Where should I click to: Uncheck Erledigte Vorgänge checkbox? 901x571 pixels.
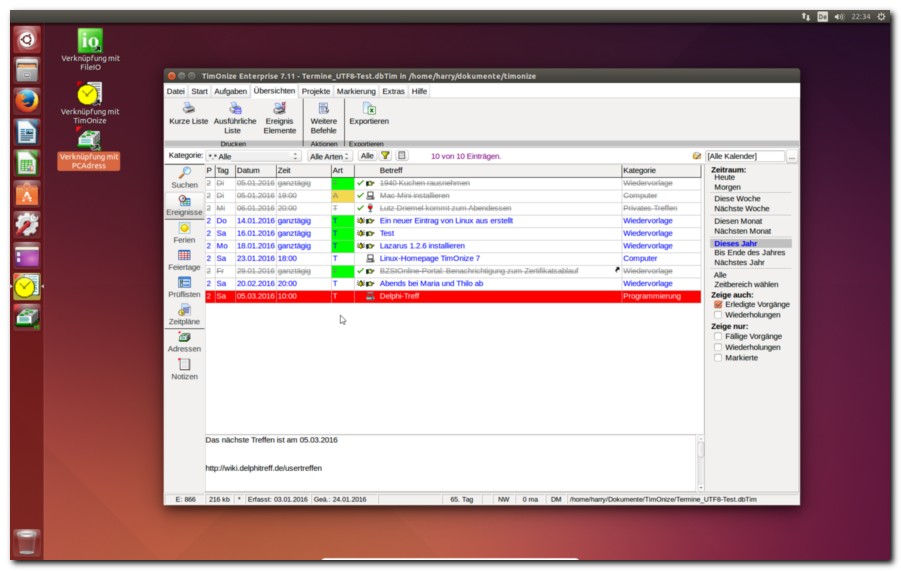[718, 304]
